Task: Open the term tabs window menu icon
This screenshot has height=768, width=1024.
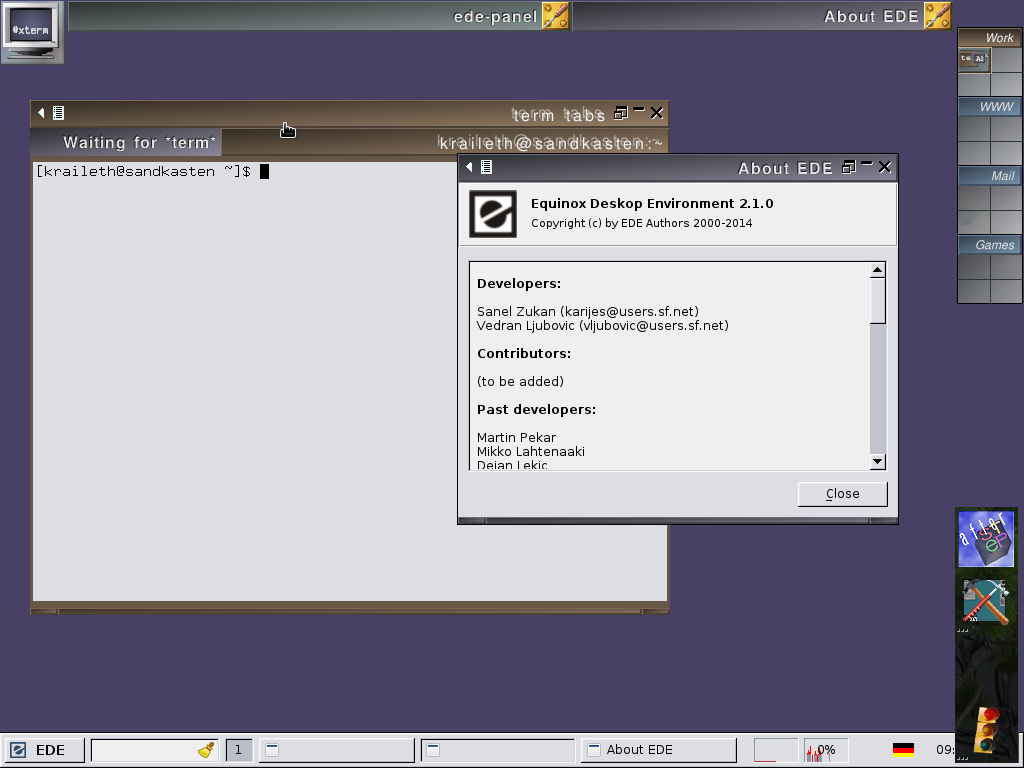Action: point(58,113)
